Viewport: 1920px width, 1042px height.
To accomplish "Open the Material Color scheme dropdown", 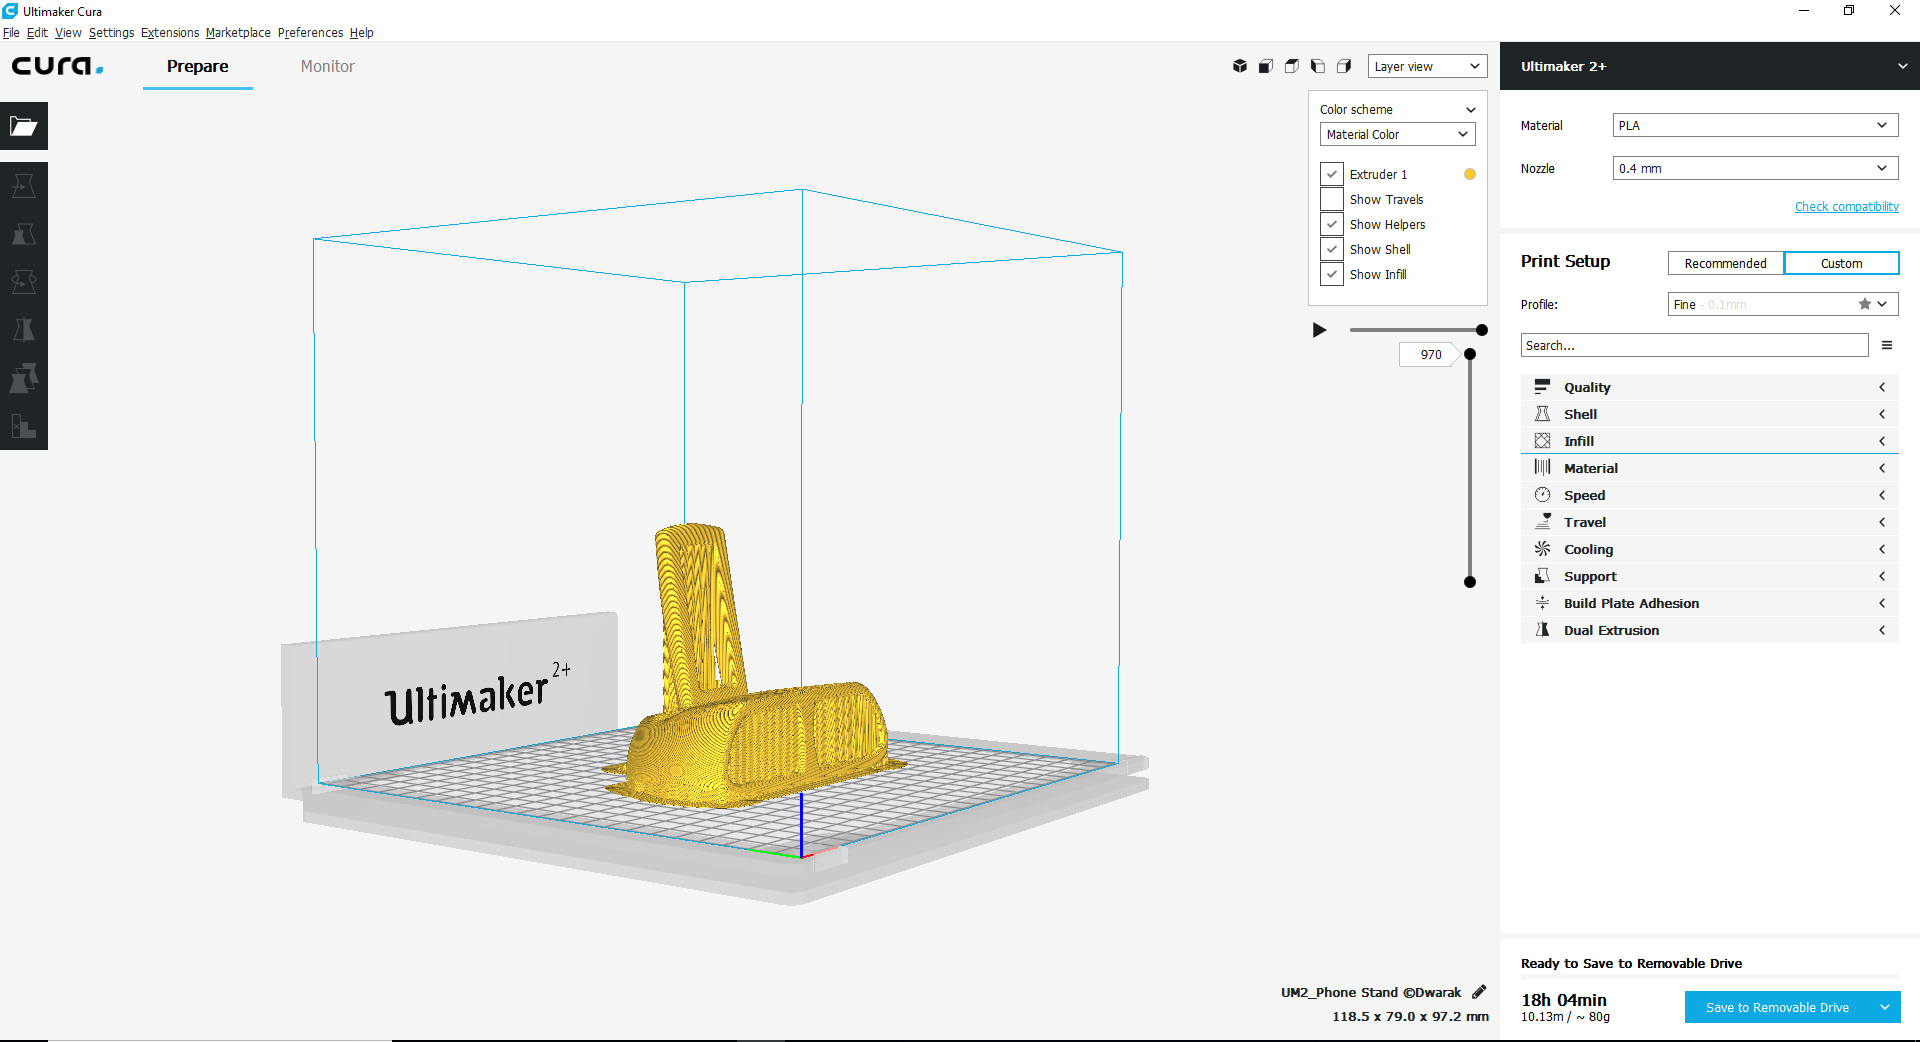I will tap(1397, 134).
